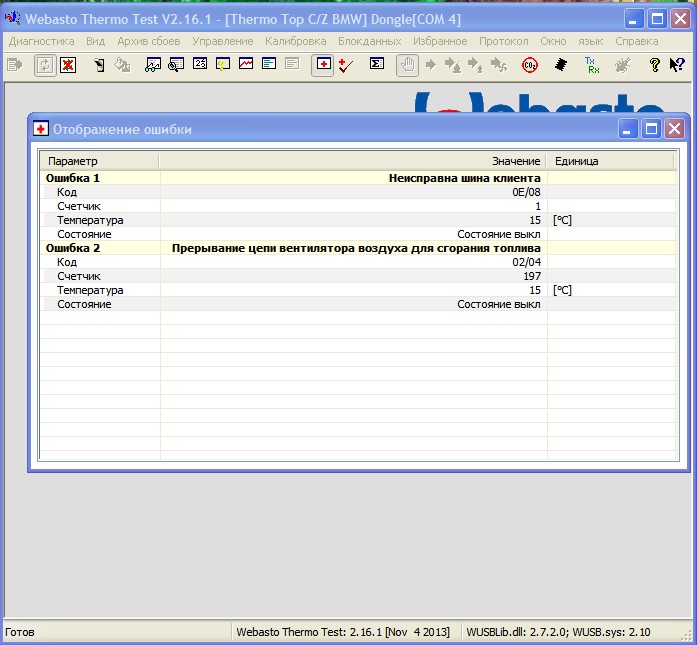Toggle the red cross error display button
The width and height of the screenshot is (697, 645).
323,65
